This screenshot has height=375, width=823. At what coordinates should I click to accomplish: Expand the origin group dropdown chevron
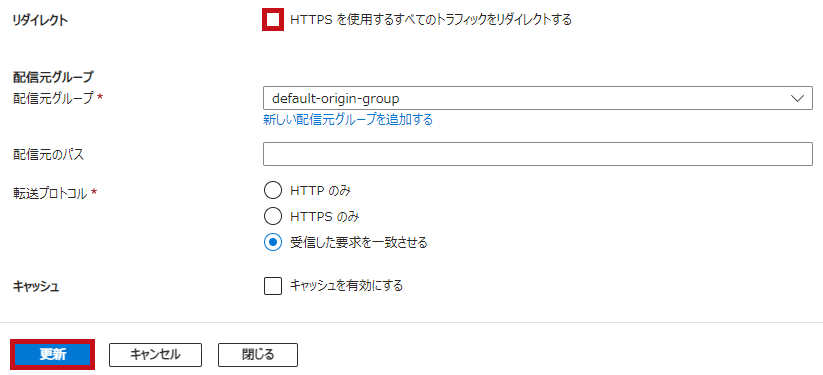[x=797, y=98]
